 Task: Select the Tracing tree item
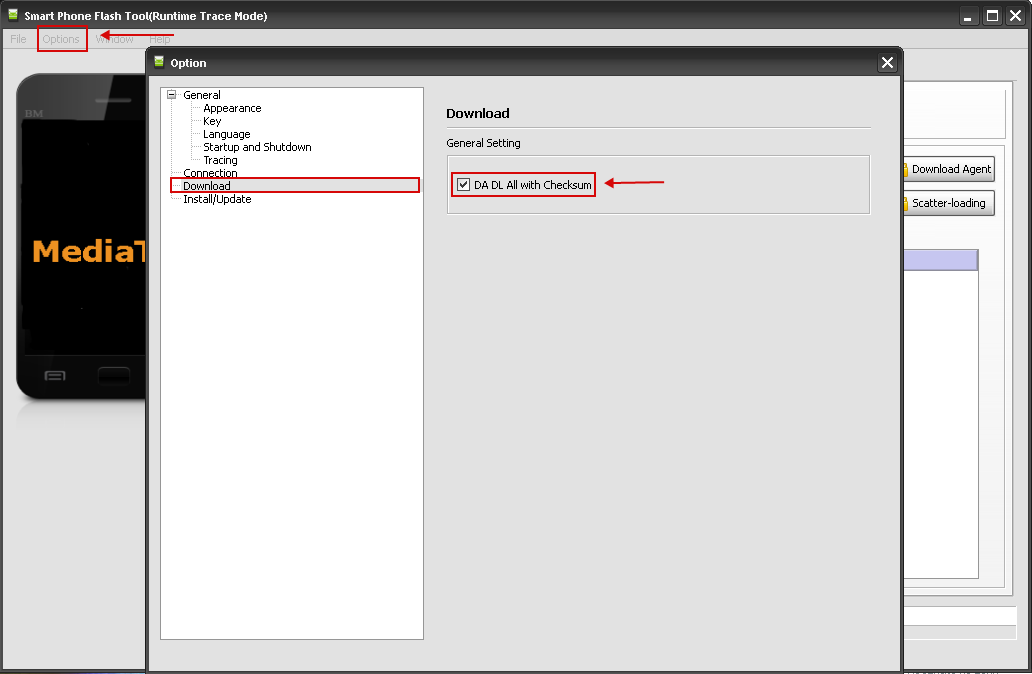tap(220, 160)
